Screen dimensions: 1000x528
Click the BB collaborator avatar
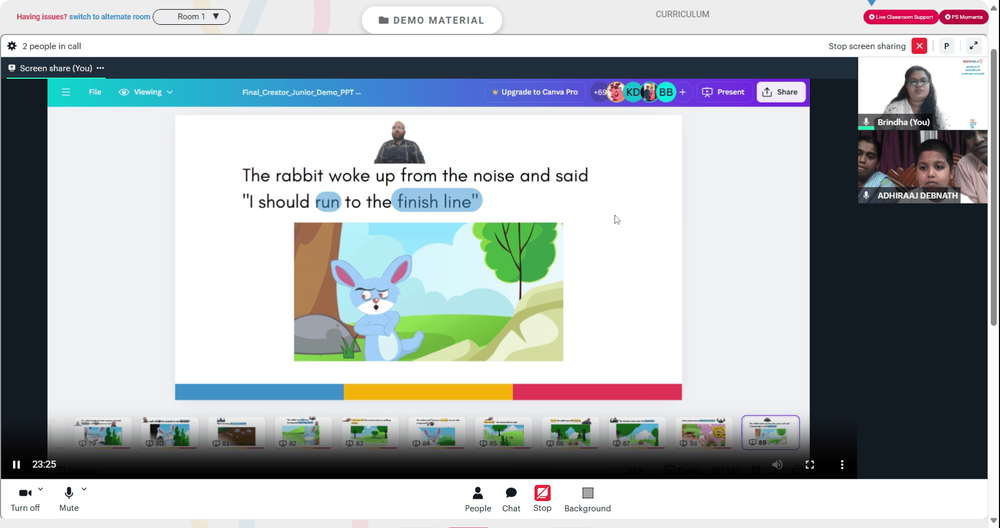(666, 92)
